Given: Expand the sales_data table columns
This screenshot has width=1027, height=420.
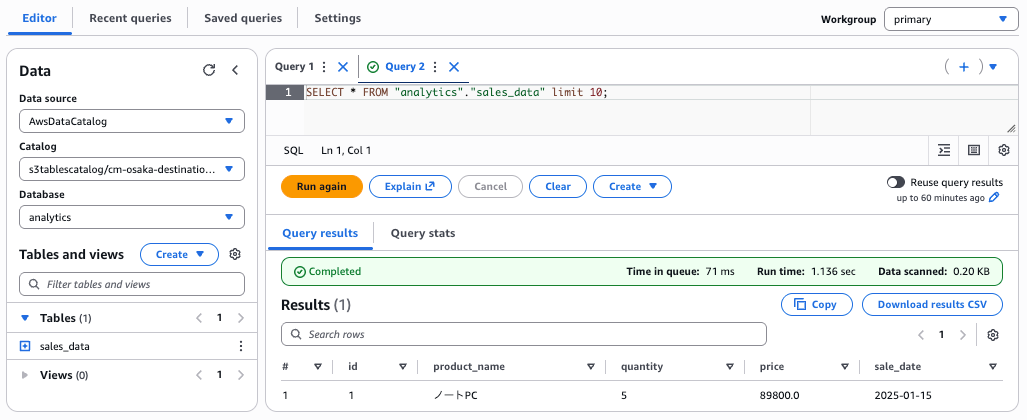Looking at the screenshot, I should pyautogui.click(x=25, y=346).
